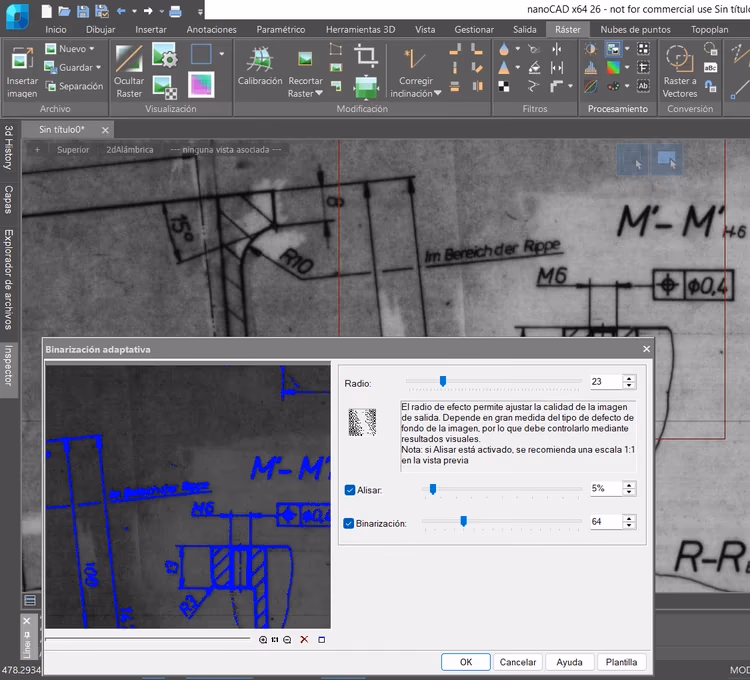Click the OK button
Viewport: 750px width, 680px height.
pos(466,662)
